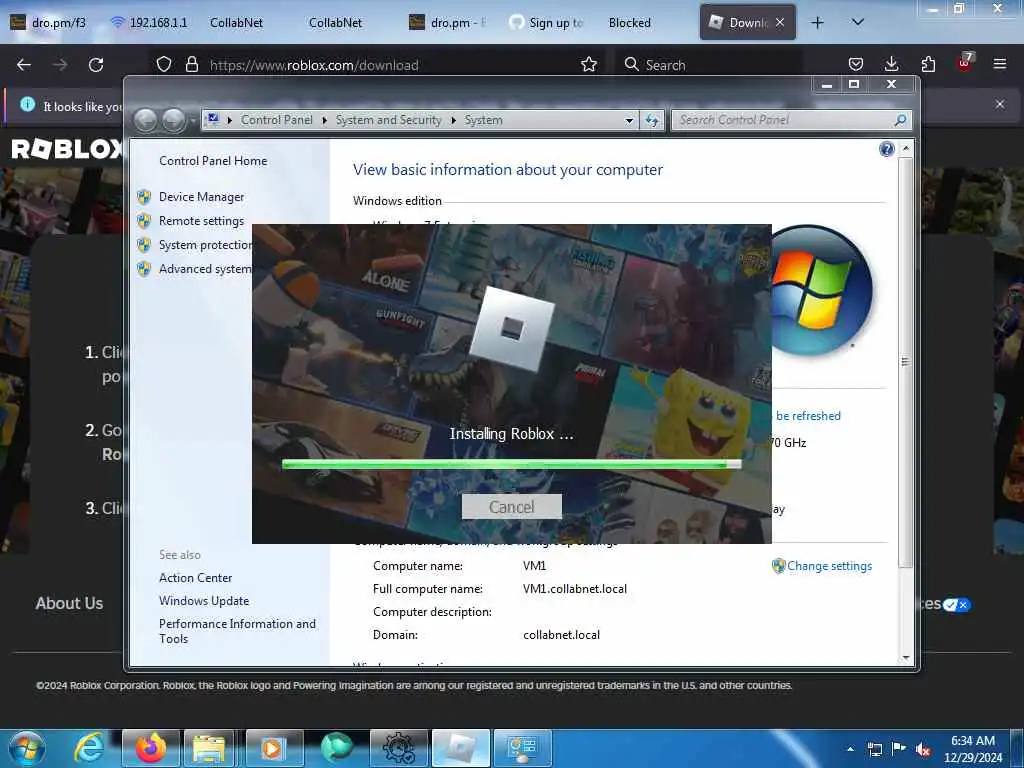The image size is (1024, 768).
Task: Open the Firefox hamburger menu
Action: click(x=1000, y=65)
